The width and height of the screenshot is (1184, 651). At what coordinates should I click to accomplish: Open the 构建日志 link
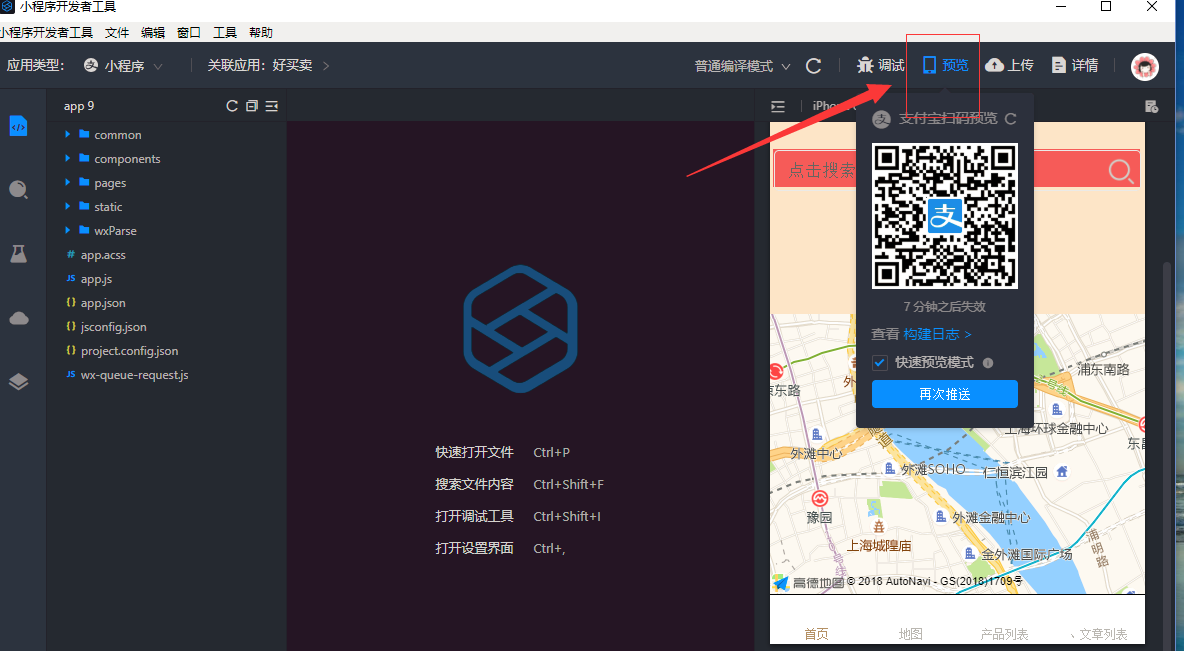(937, 334)
